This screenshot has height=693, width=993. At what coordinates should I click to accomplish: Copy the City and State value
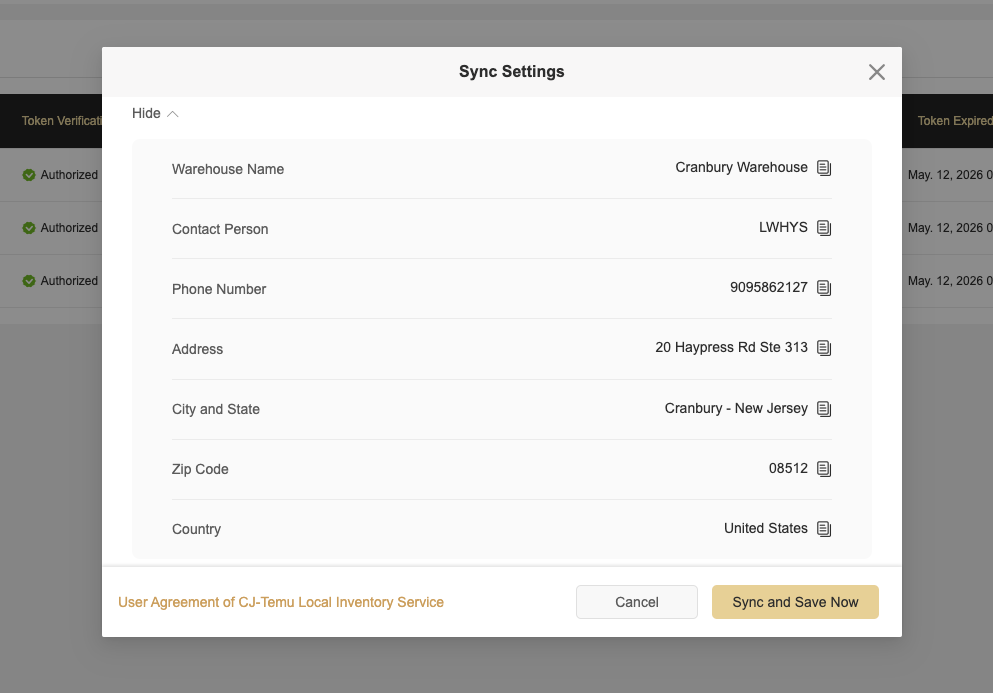[824, 409]
